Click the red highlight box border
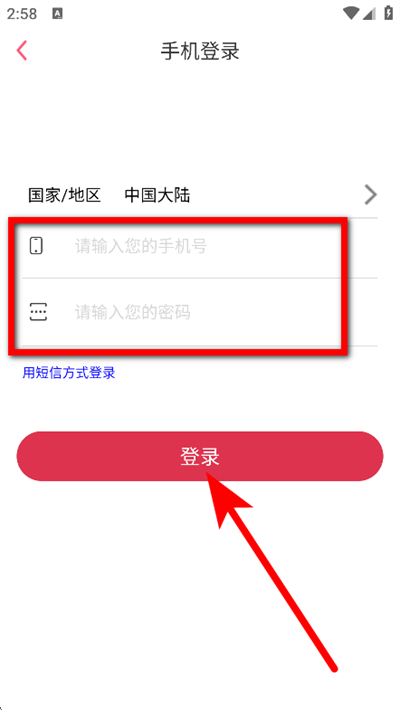 coord(178,220)
